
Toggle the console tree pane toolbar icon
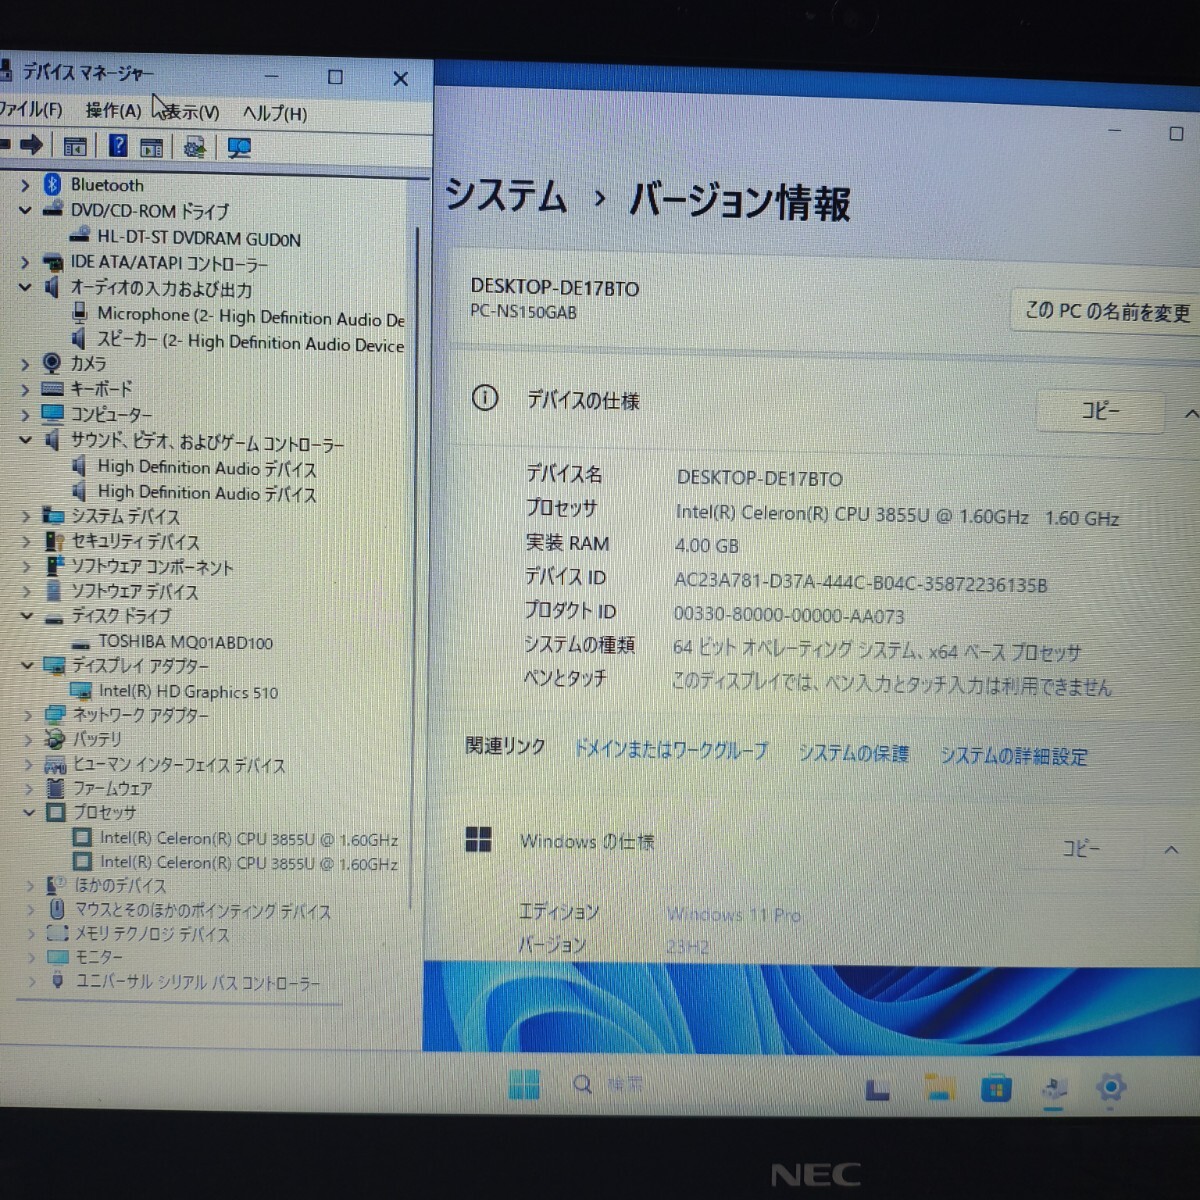point(74,147)
